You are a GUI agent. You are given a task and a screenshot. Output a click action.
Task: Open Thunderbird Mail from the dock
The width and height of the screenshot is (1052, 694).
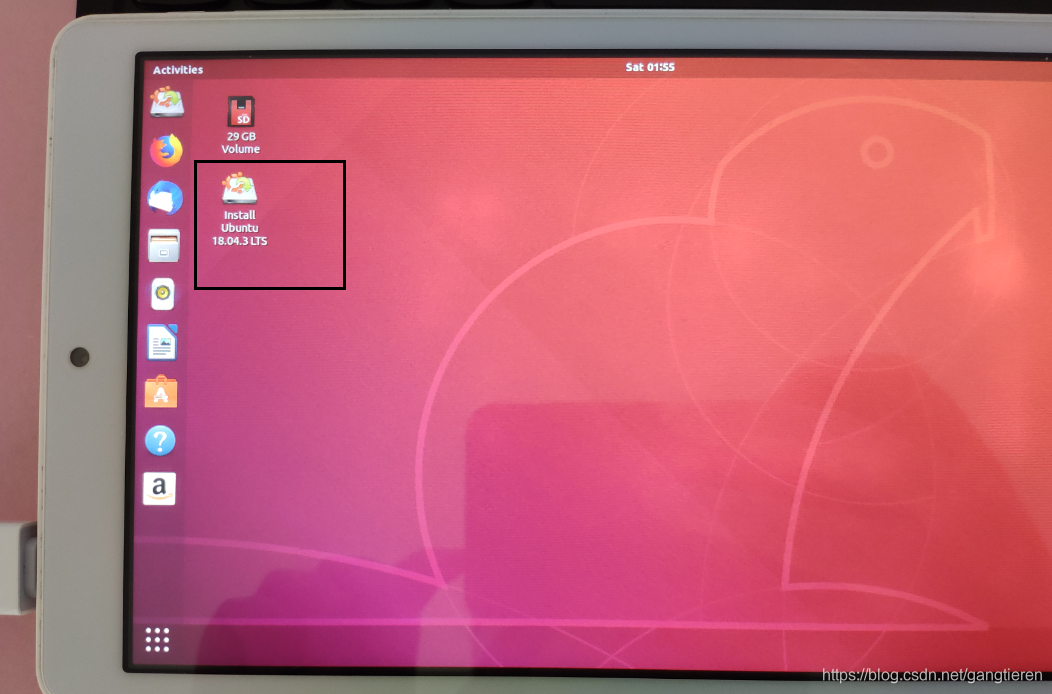pos(165,198)
